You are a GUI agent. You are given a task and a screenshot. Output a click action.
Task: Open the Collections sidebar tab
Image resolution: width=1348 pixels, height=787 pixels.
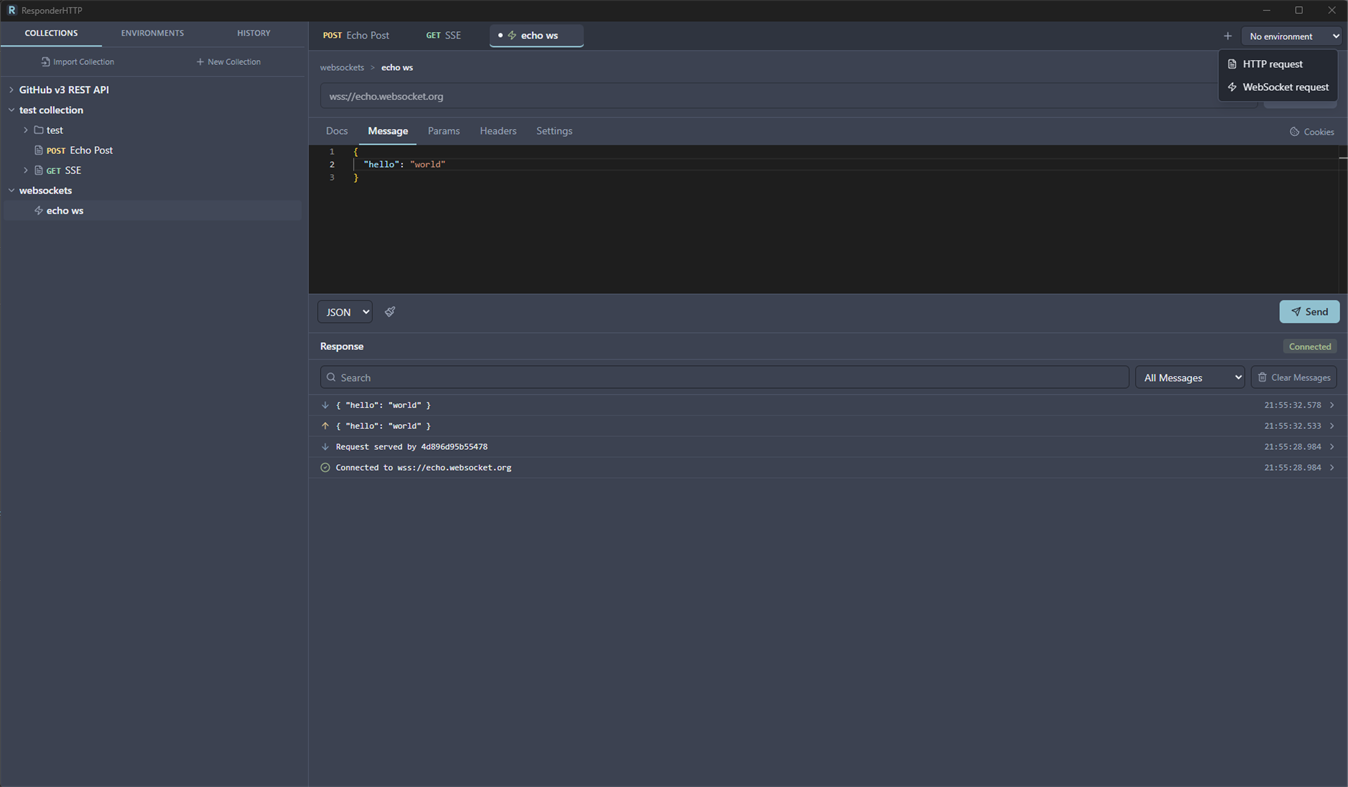tap(51, 33)
